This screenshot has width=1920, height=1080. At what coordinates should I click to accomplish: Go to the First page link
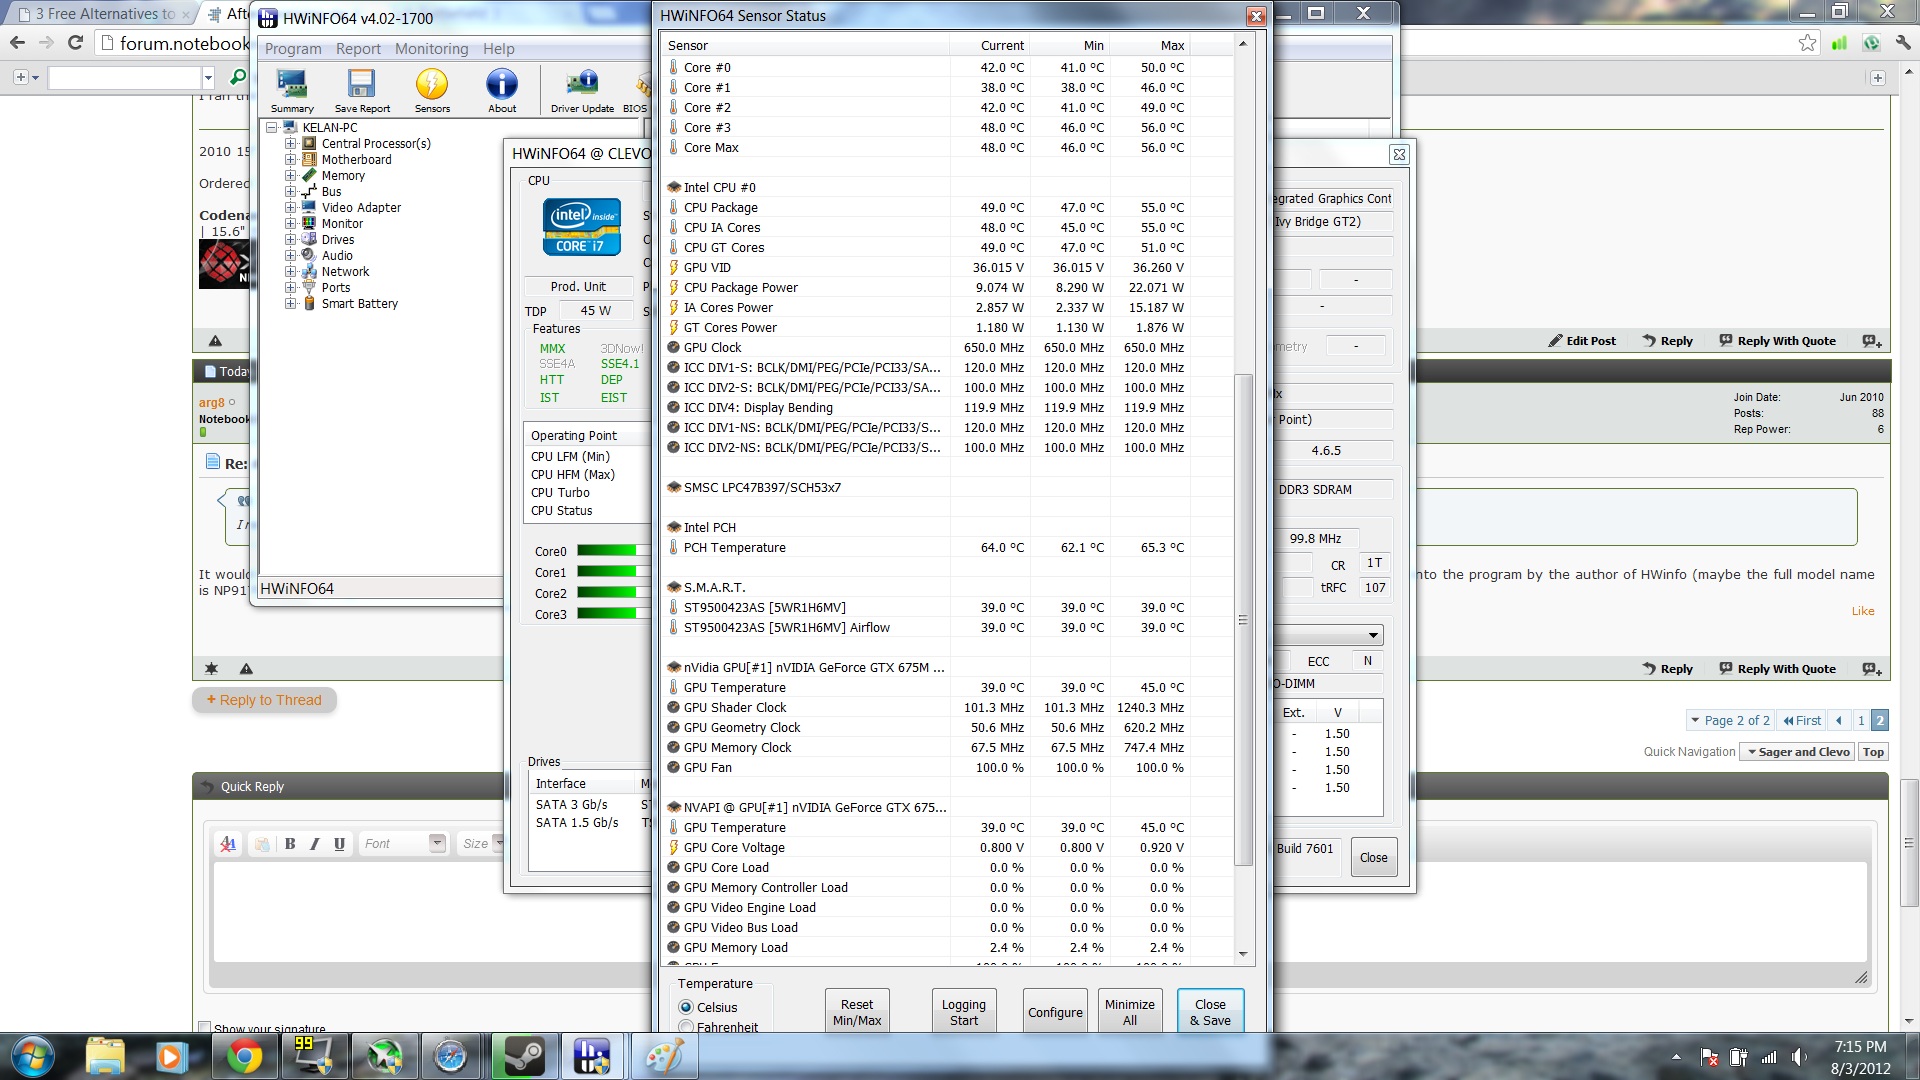coord(1802,720)
